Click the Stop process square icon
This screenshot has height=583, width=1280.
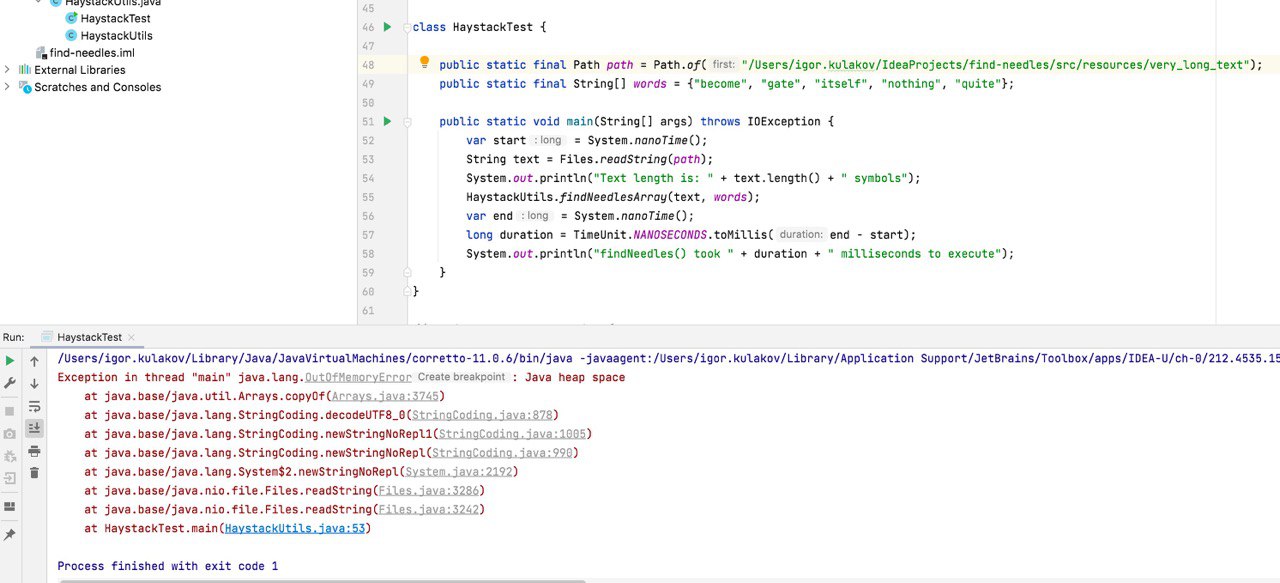[10, 411]
